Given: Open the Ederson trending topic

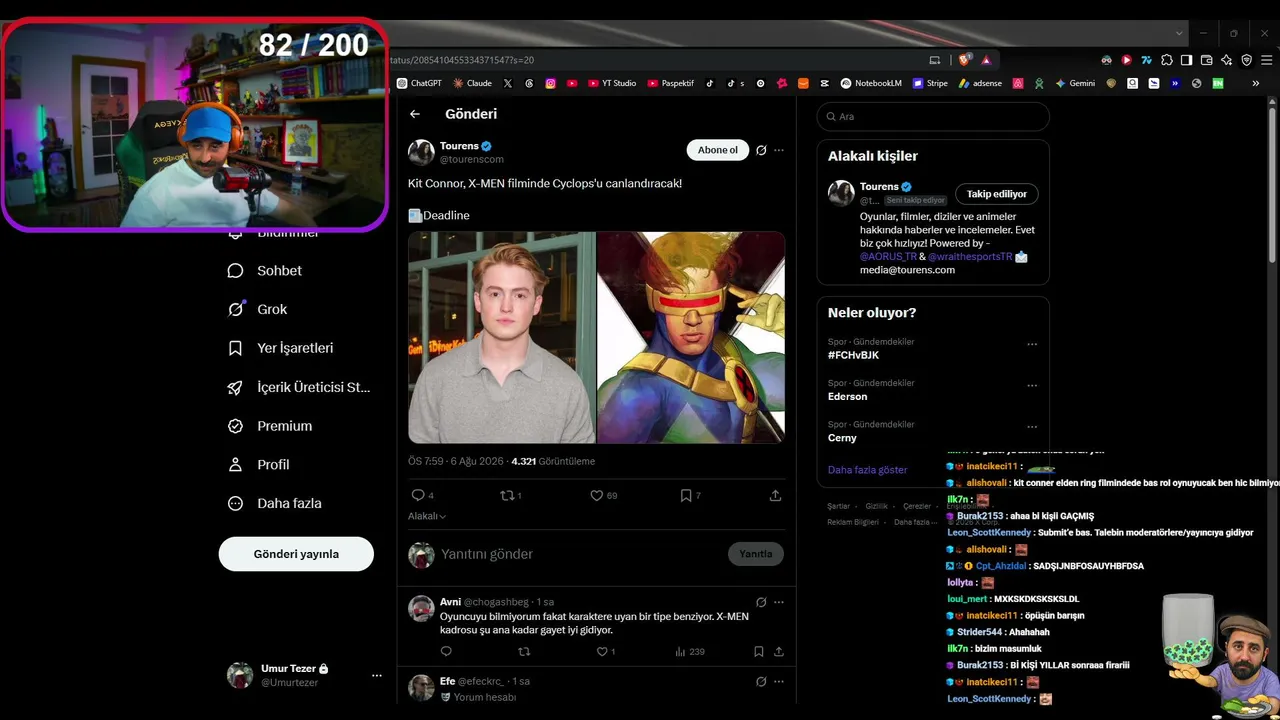Looking at the screenshot, I should click(x=848, y=397).
